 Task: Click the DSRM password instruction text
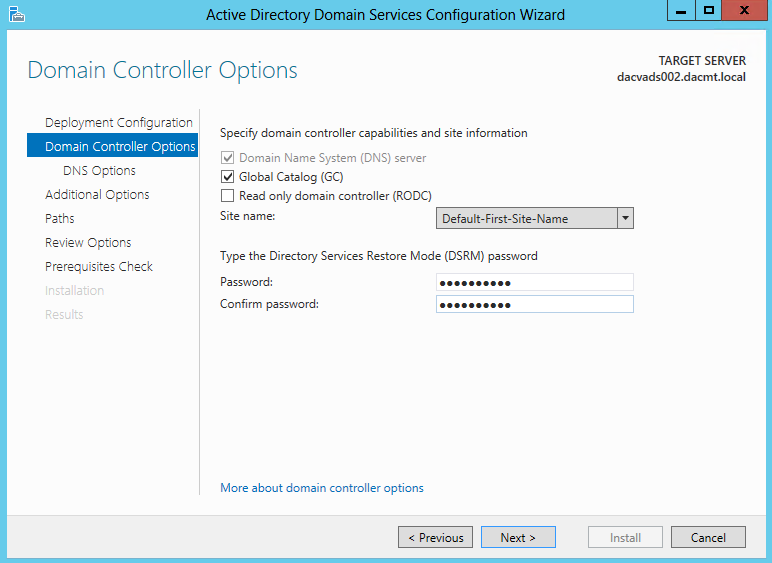click(x=379, y=256)
